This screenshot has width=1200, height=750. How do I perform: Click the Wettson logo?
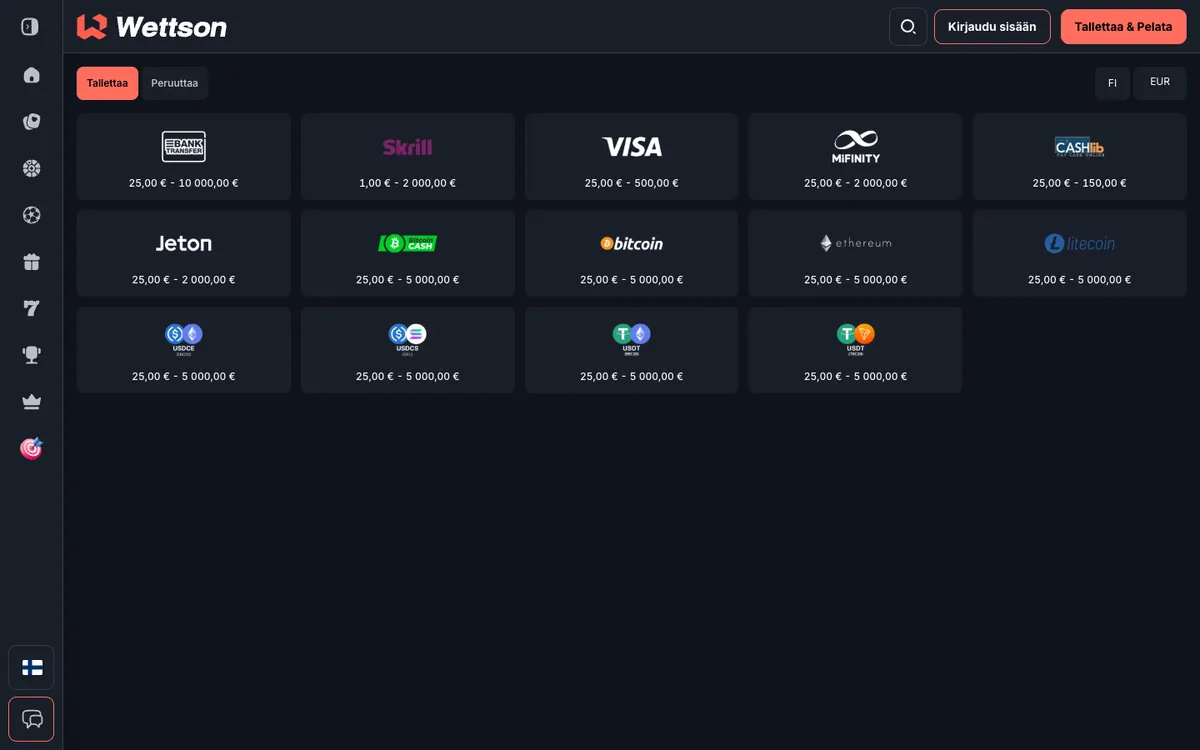(152, 27)
